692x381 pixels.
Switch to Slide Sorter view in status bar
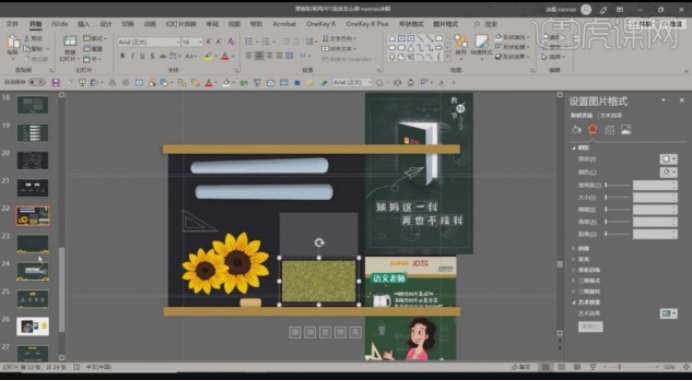tap(561, 367)
